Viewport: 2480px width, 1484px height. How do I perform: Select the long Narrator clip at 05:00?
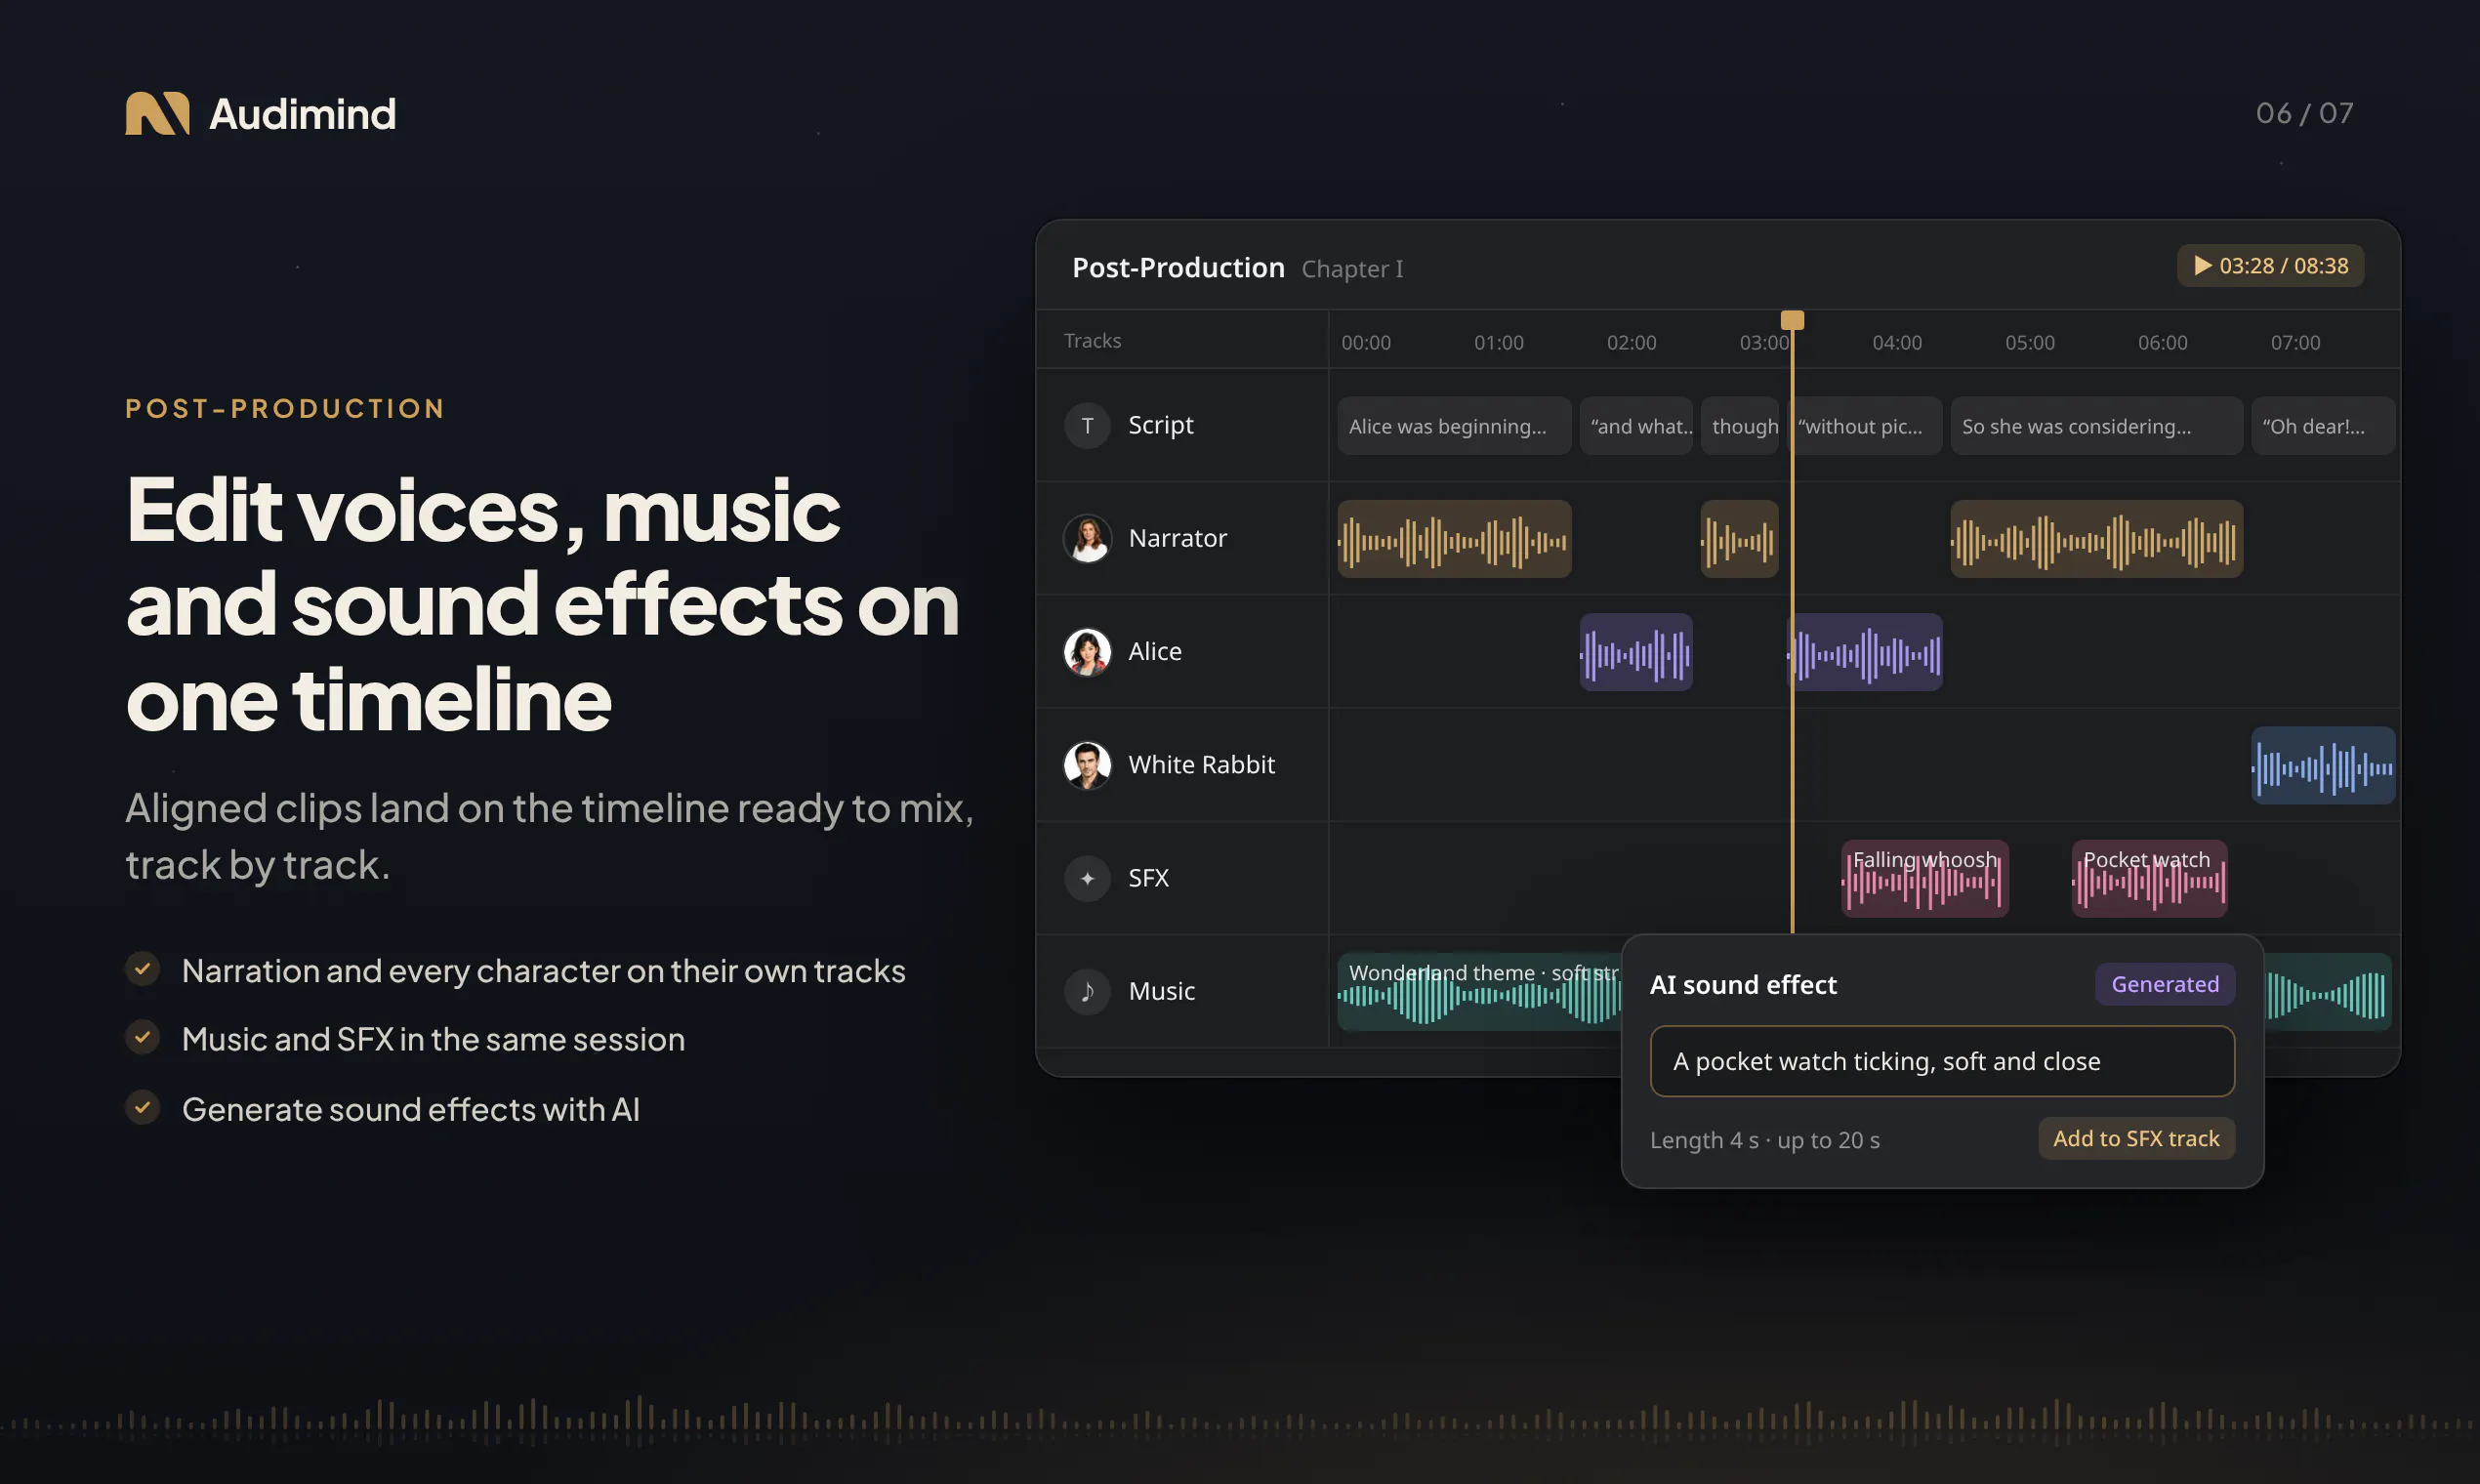tap(2096, 539)
